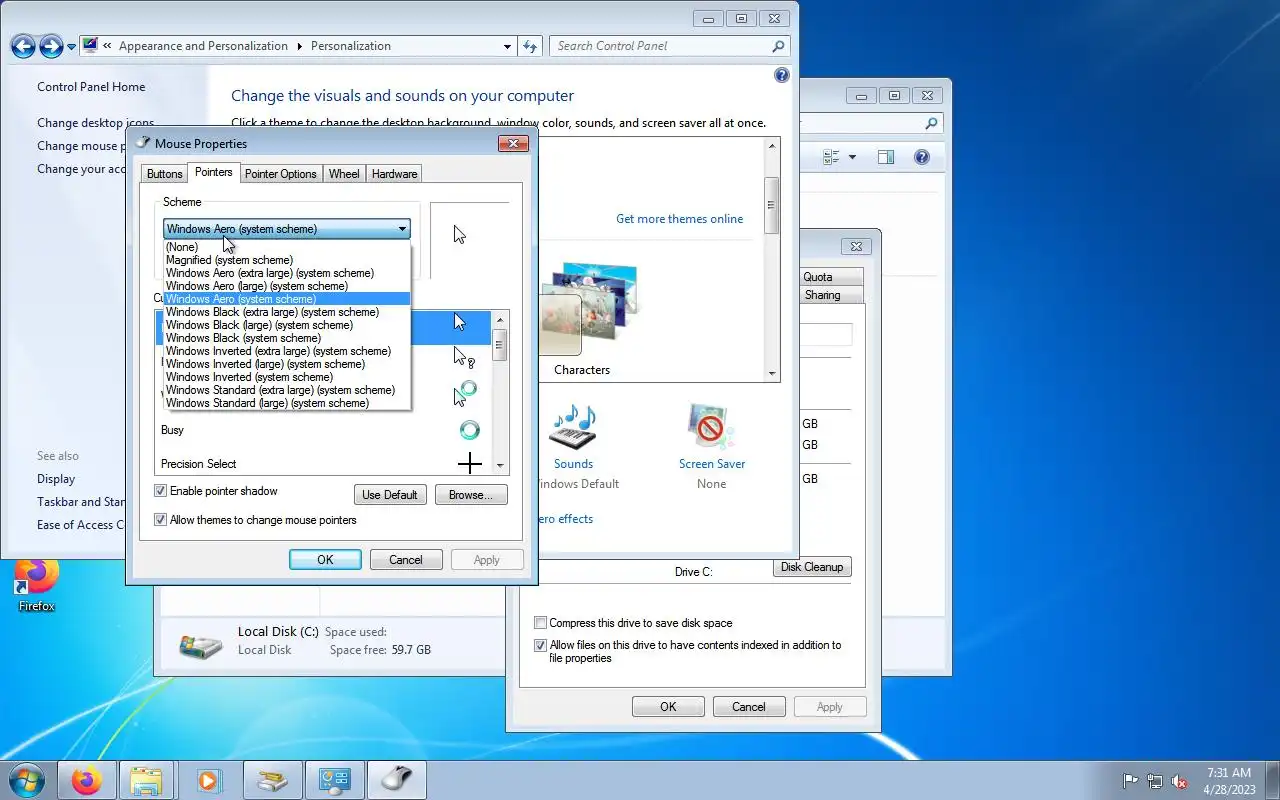
Task: Open the Sounds icon in Personalization
Action: coord(573,427)
